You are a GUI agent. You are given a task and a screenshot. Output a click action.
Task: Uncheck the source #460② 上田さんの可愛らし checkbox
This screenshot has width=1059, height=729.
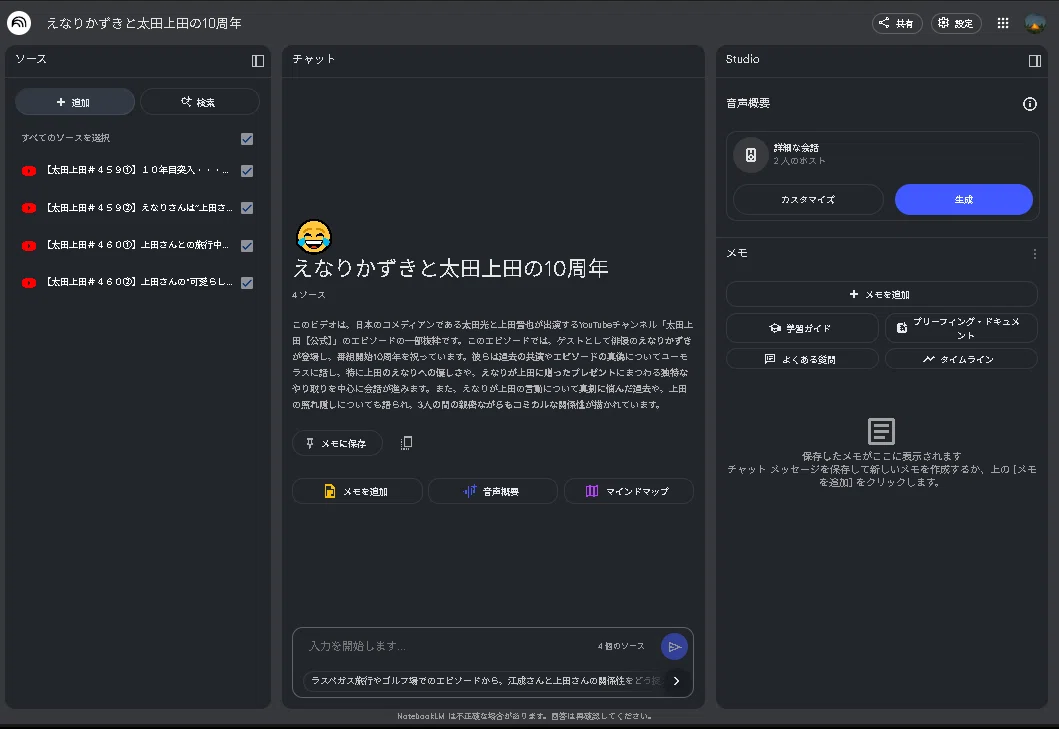click(x=247, y=282)
